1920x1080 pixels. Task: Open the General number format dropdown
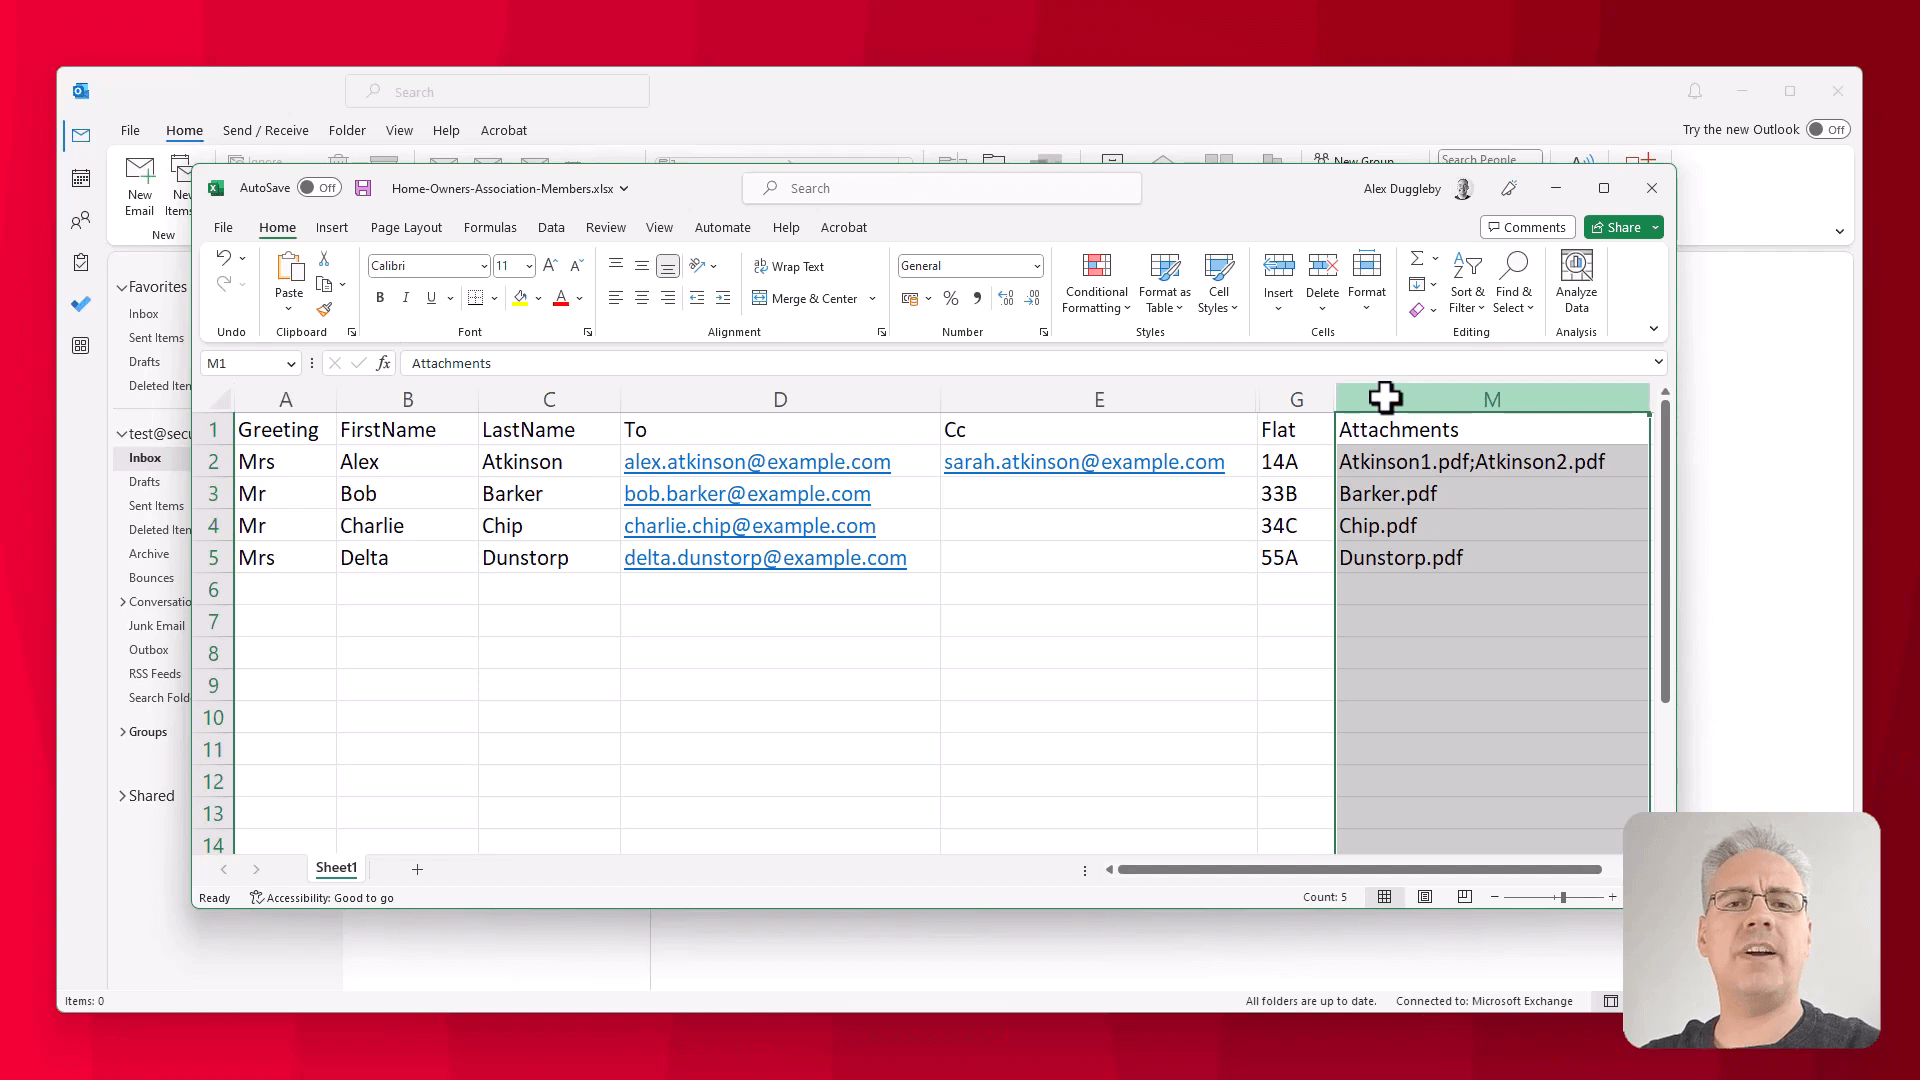pyautogui.click(x=1036, y=266)
